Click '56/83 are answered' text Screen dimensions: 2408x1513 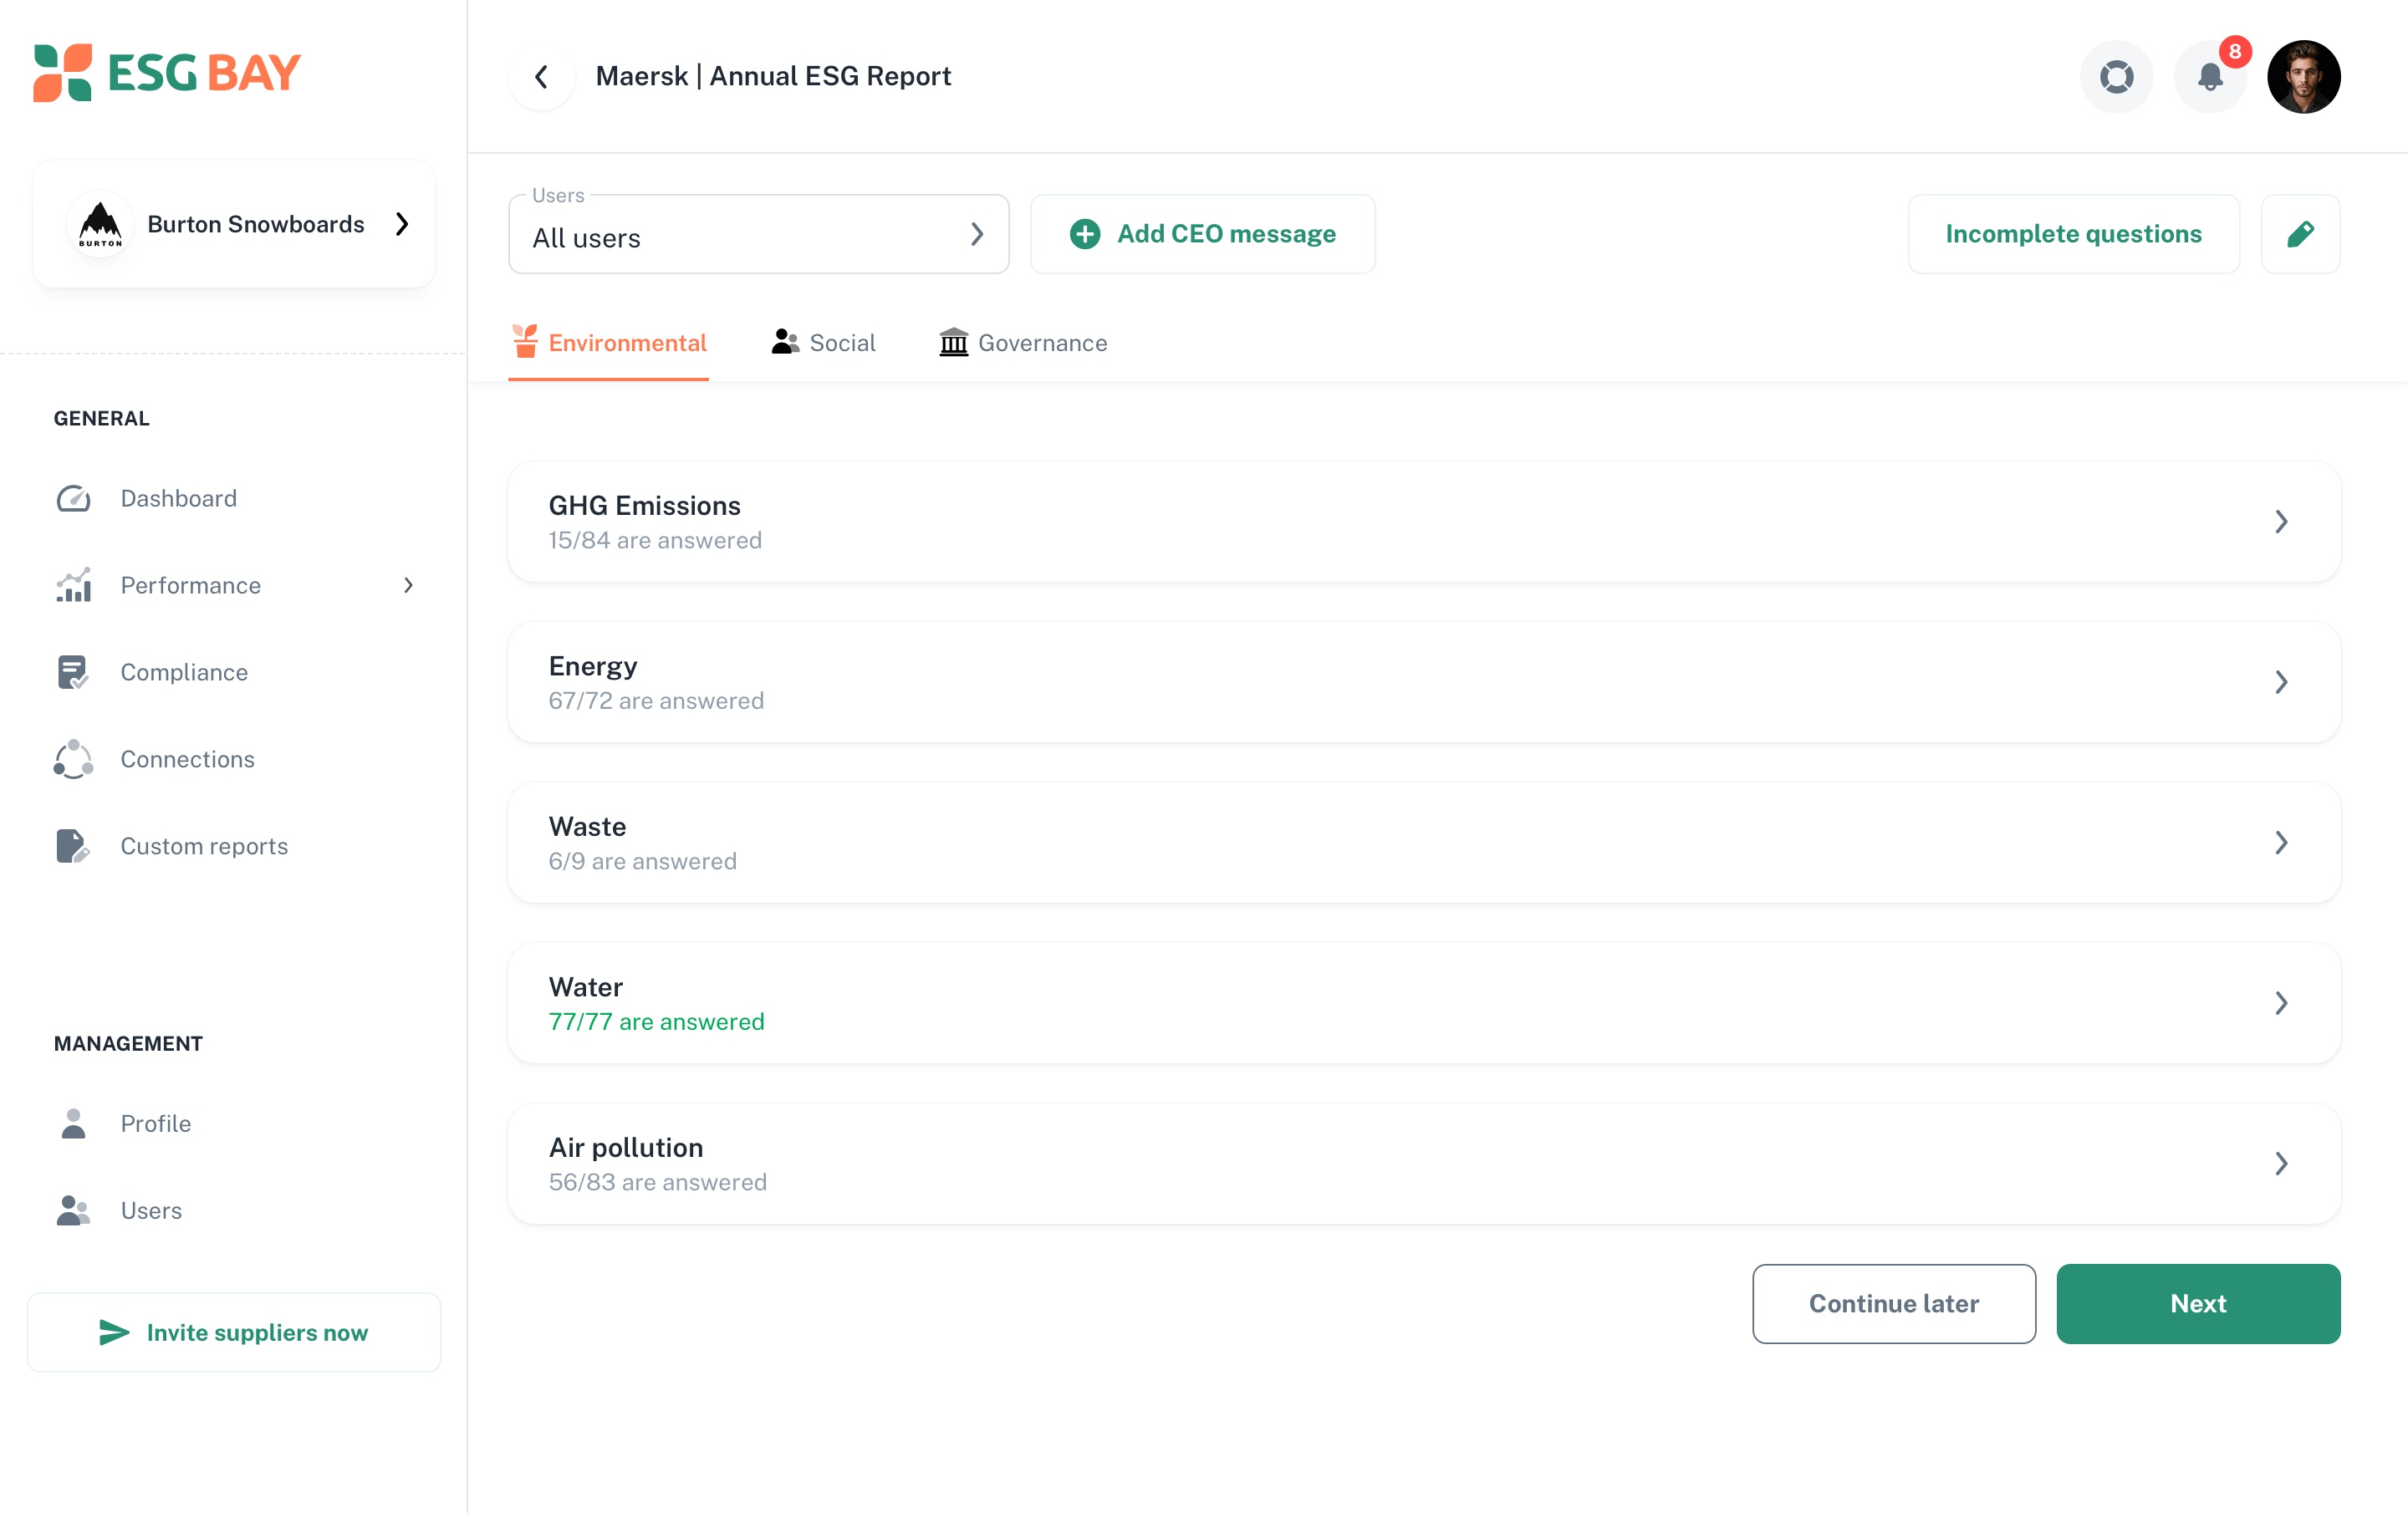[x=657, y=1182]
